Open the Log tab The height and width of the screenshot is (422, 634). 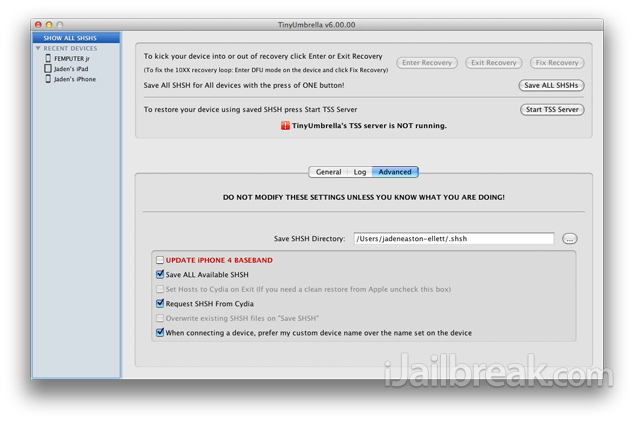tap(359, 172)
